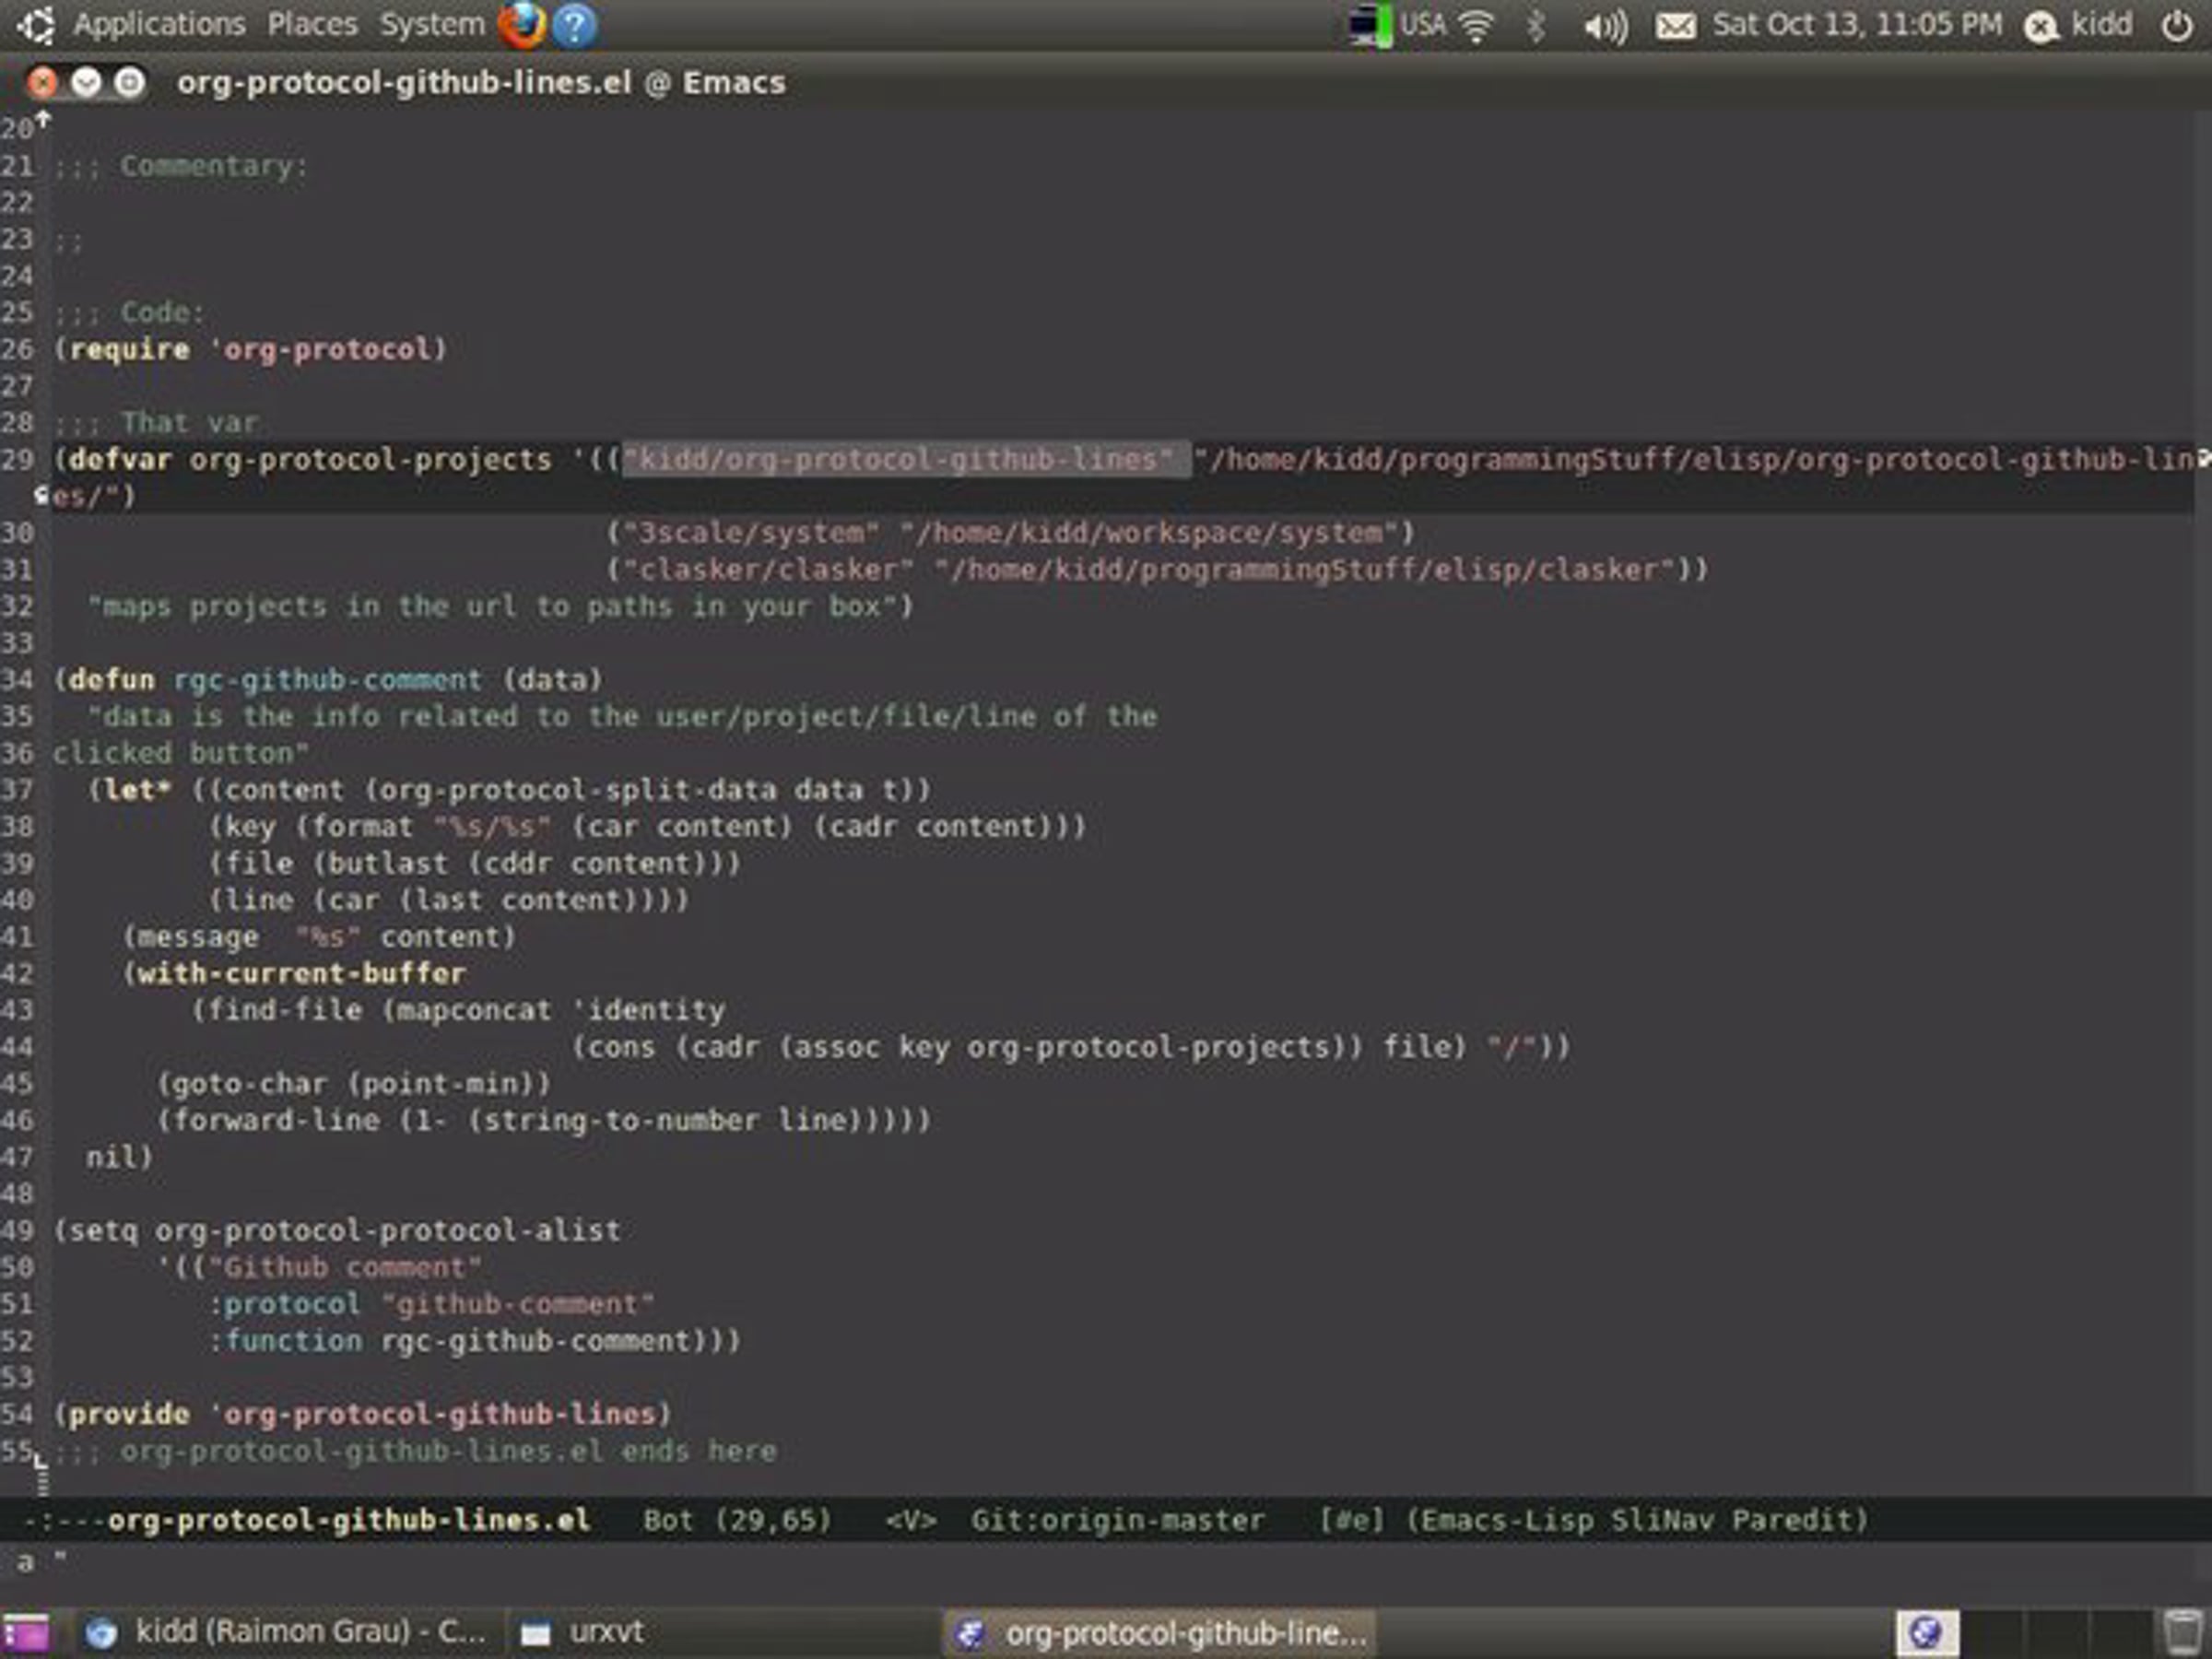Click the "Github comment" string
Image resolution: width=2212 pixels, height=1659 pixels.
[345, 1267]
